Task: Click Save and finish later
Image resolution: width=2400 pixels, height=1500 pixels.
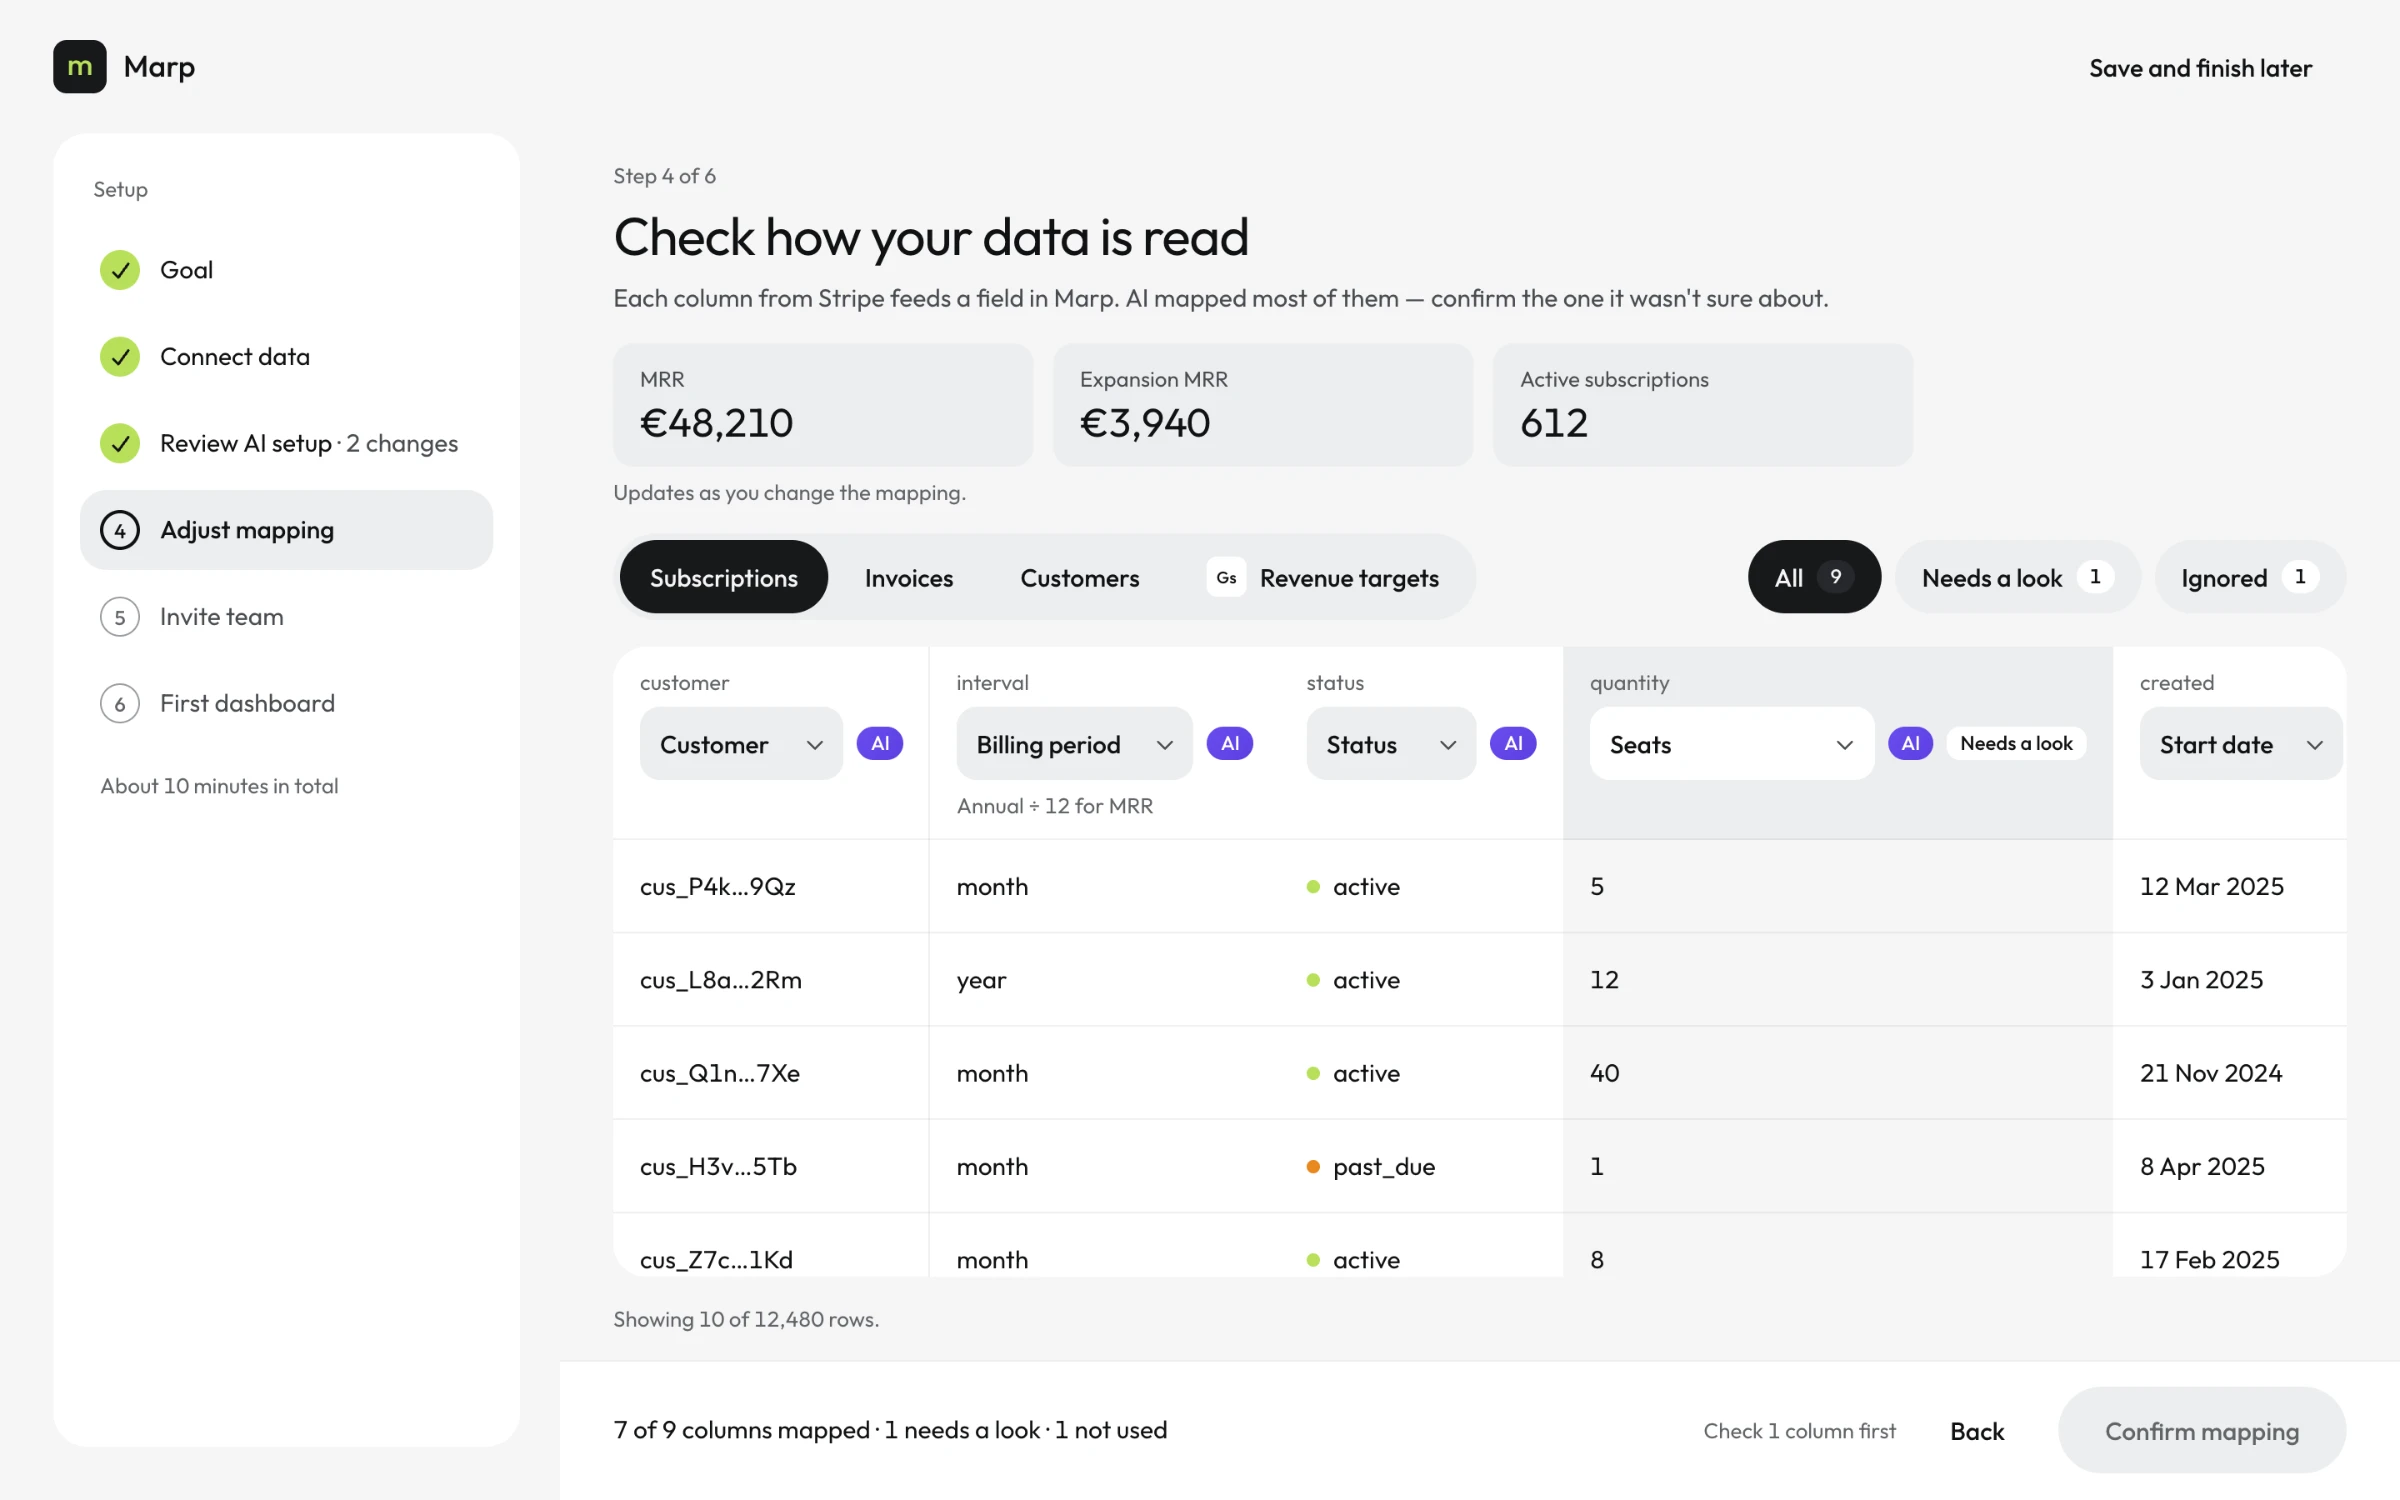Action: pyautogui.click(x=2200, y=68)
